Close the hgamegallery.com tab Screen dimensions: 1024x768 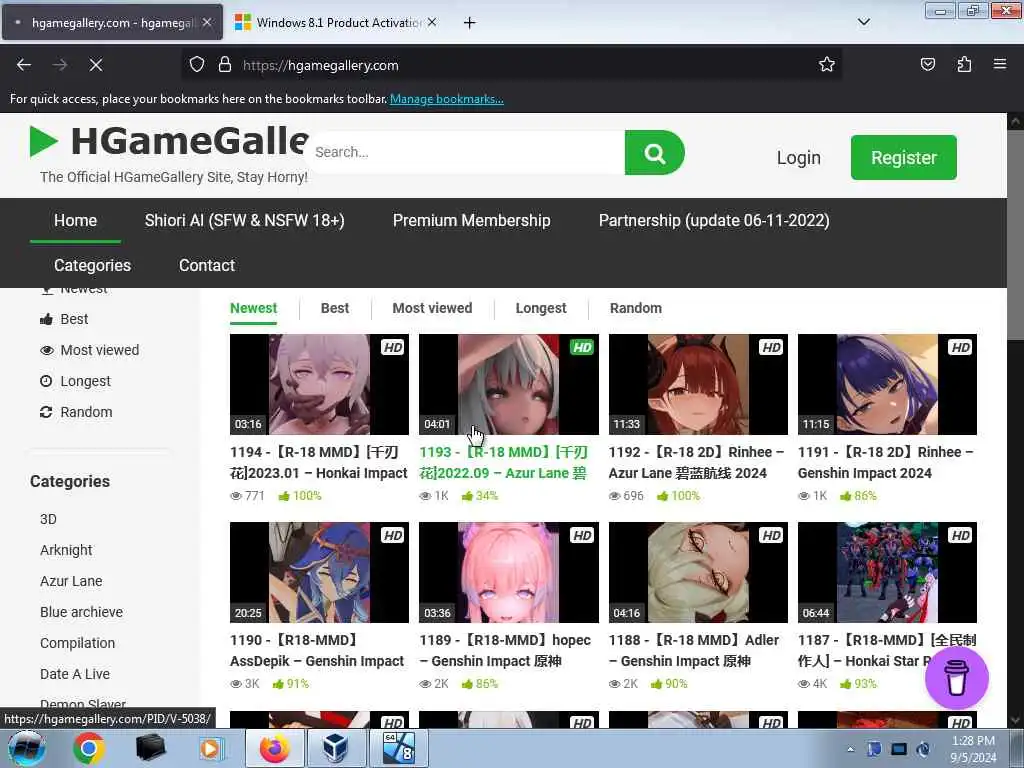tap(206, 22)
